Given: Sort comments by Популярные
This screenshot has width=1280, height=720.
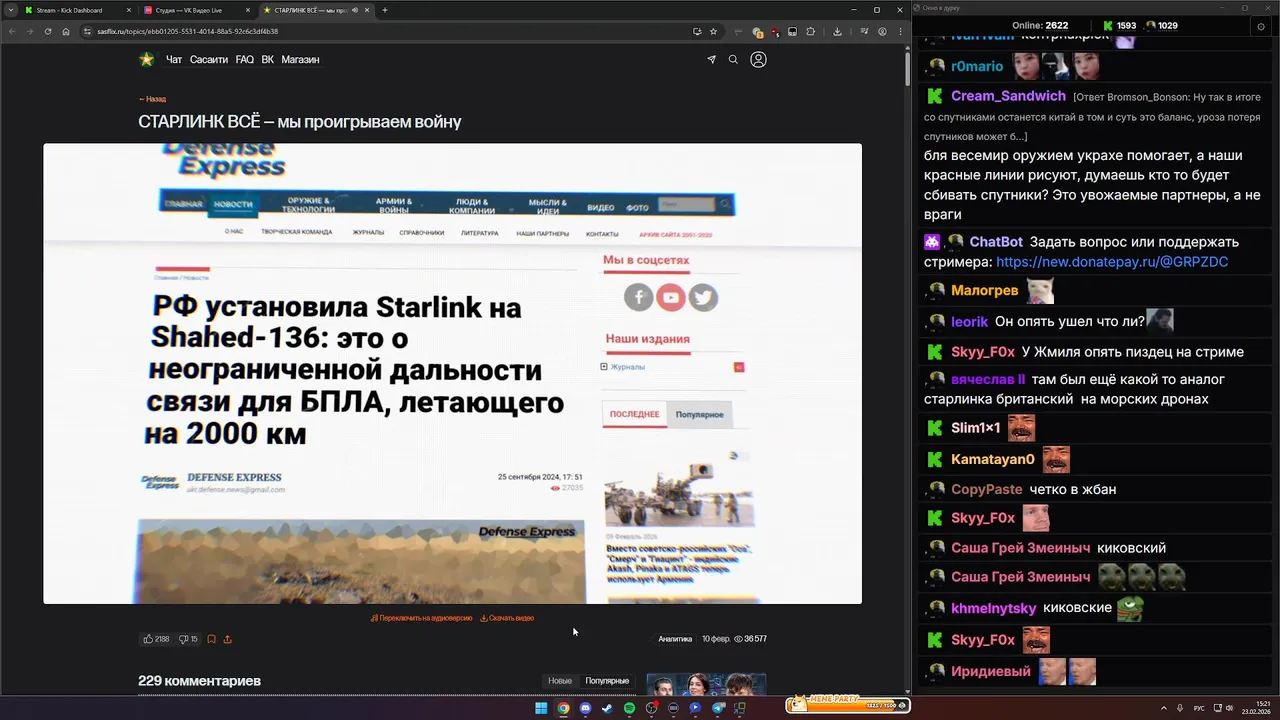Looking at the screenshot, I should (x=607, y=681).
